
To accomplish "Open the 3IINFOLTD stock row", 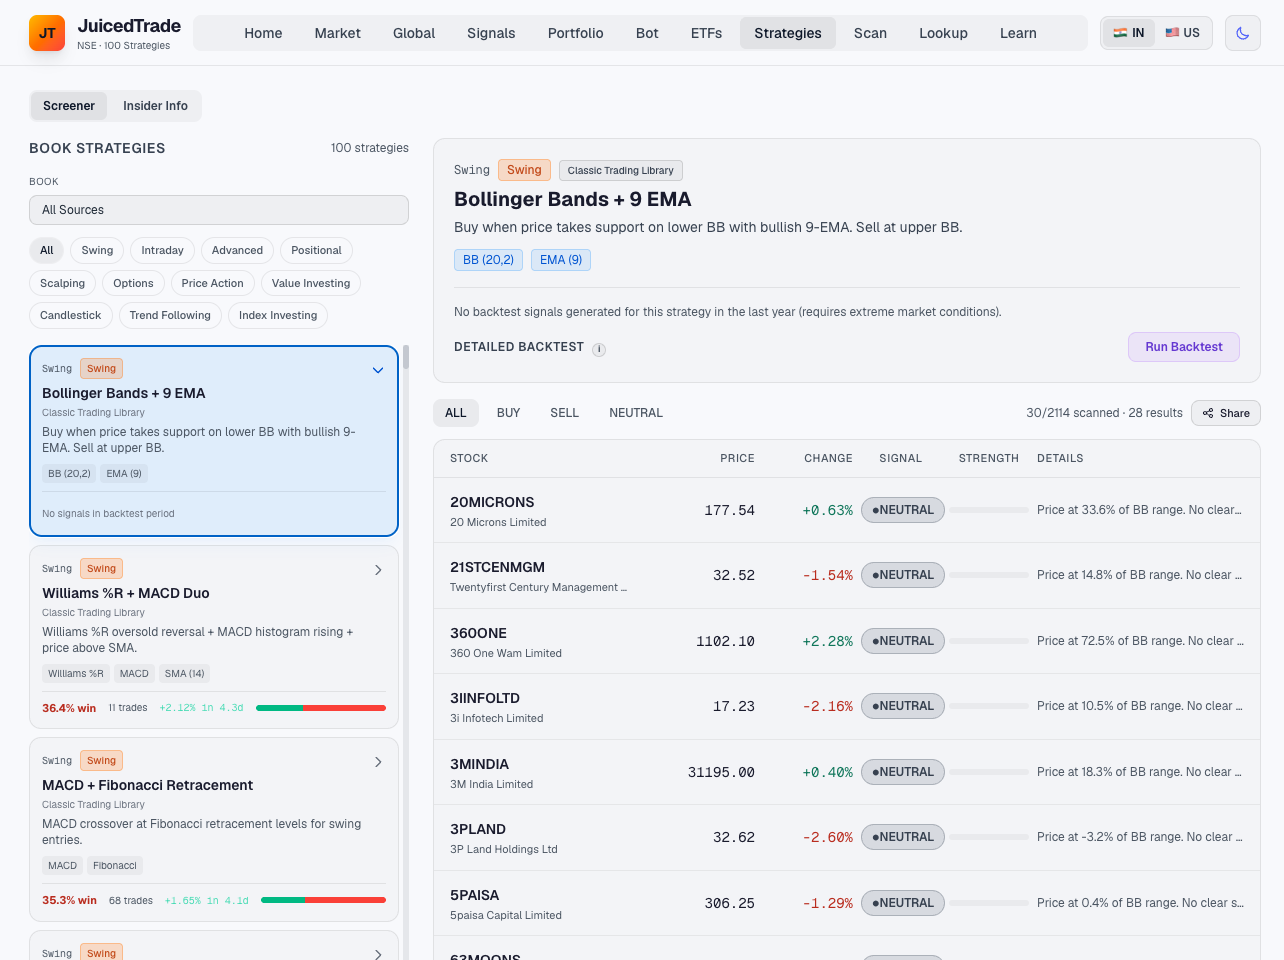I will point(846,707).
